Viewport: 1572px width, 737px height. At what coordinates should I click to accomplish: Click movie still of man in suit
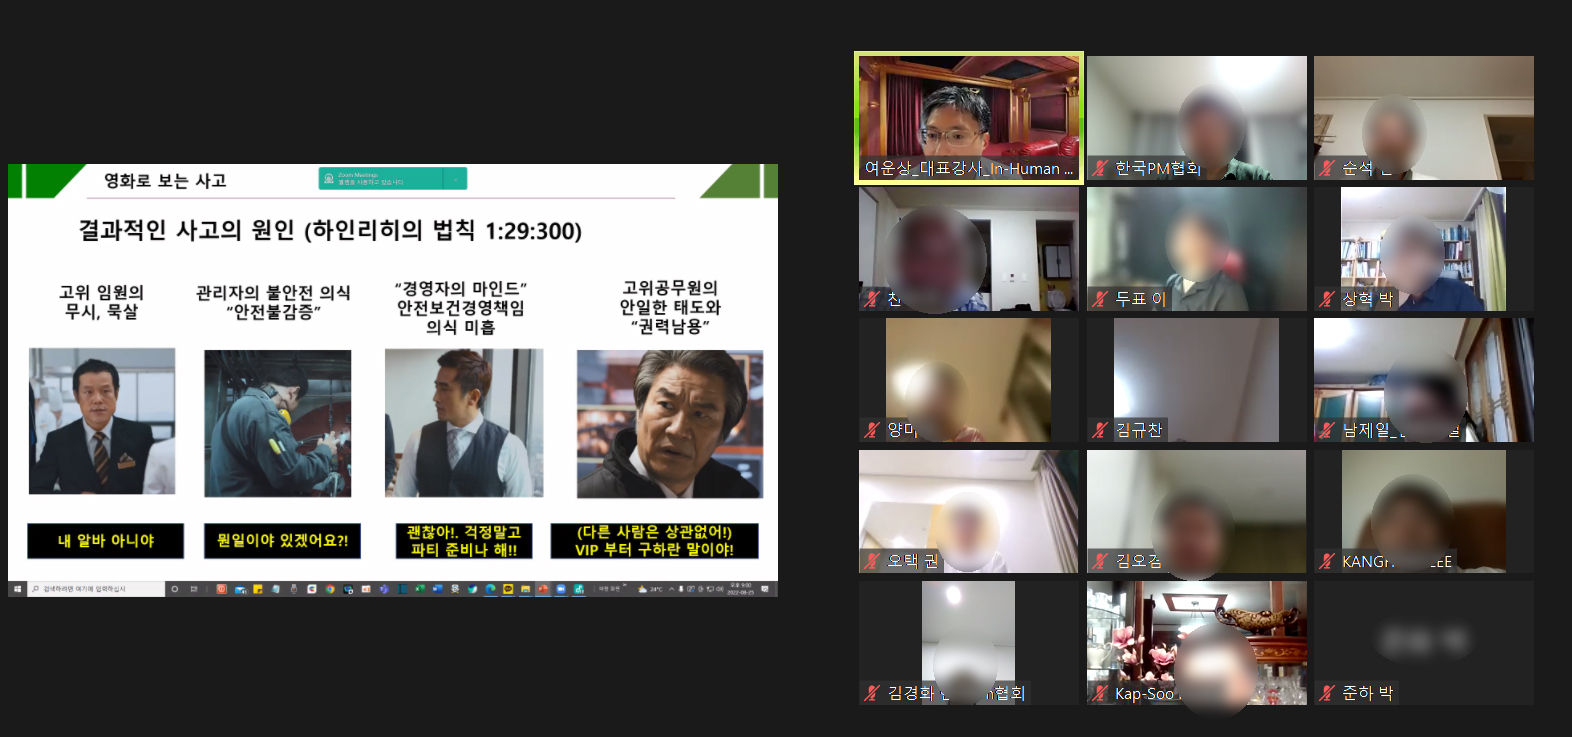(x=102, y=421)
